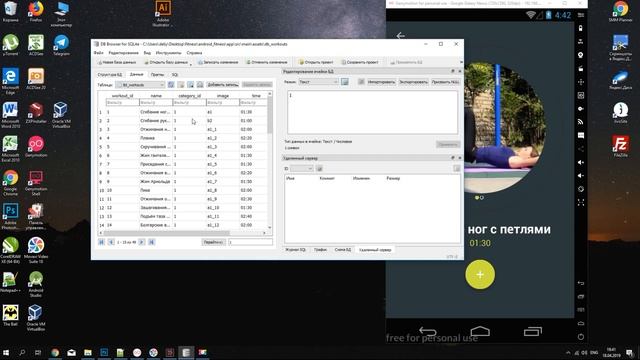The height and width of the screenshot is (360, 640).
Task: Click the Импортировать button
Action: (x=381, y=82)
